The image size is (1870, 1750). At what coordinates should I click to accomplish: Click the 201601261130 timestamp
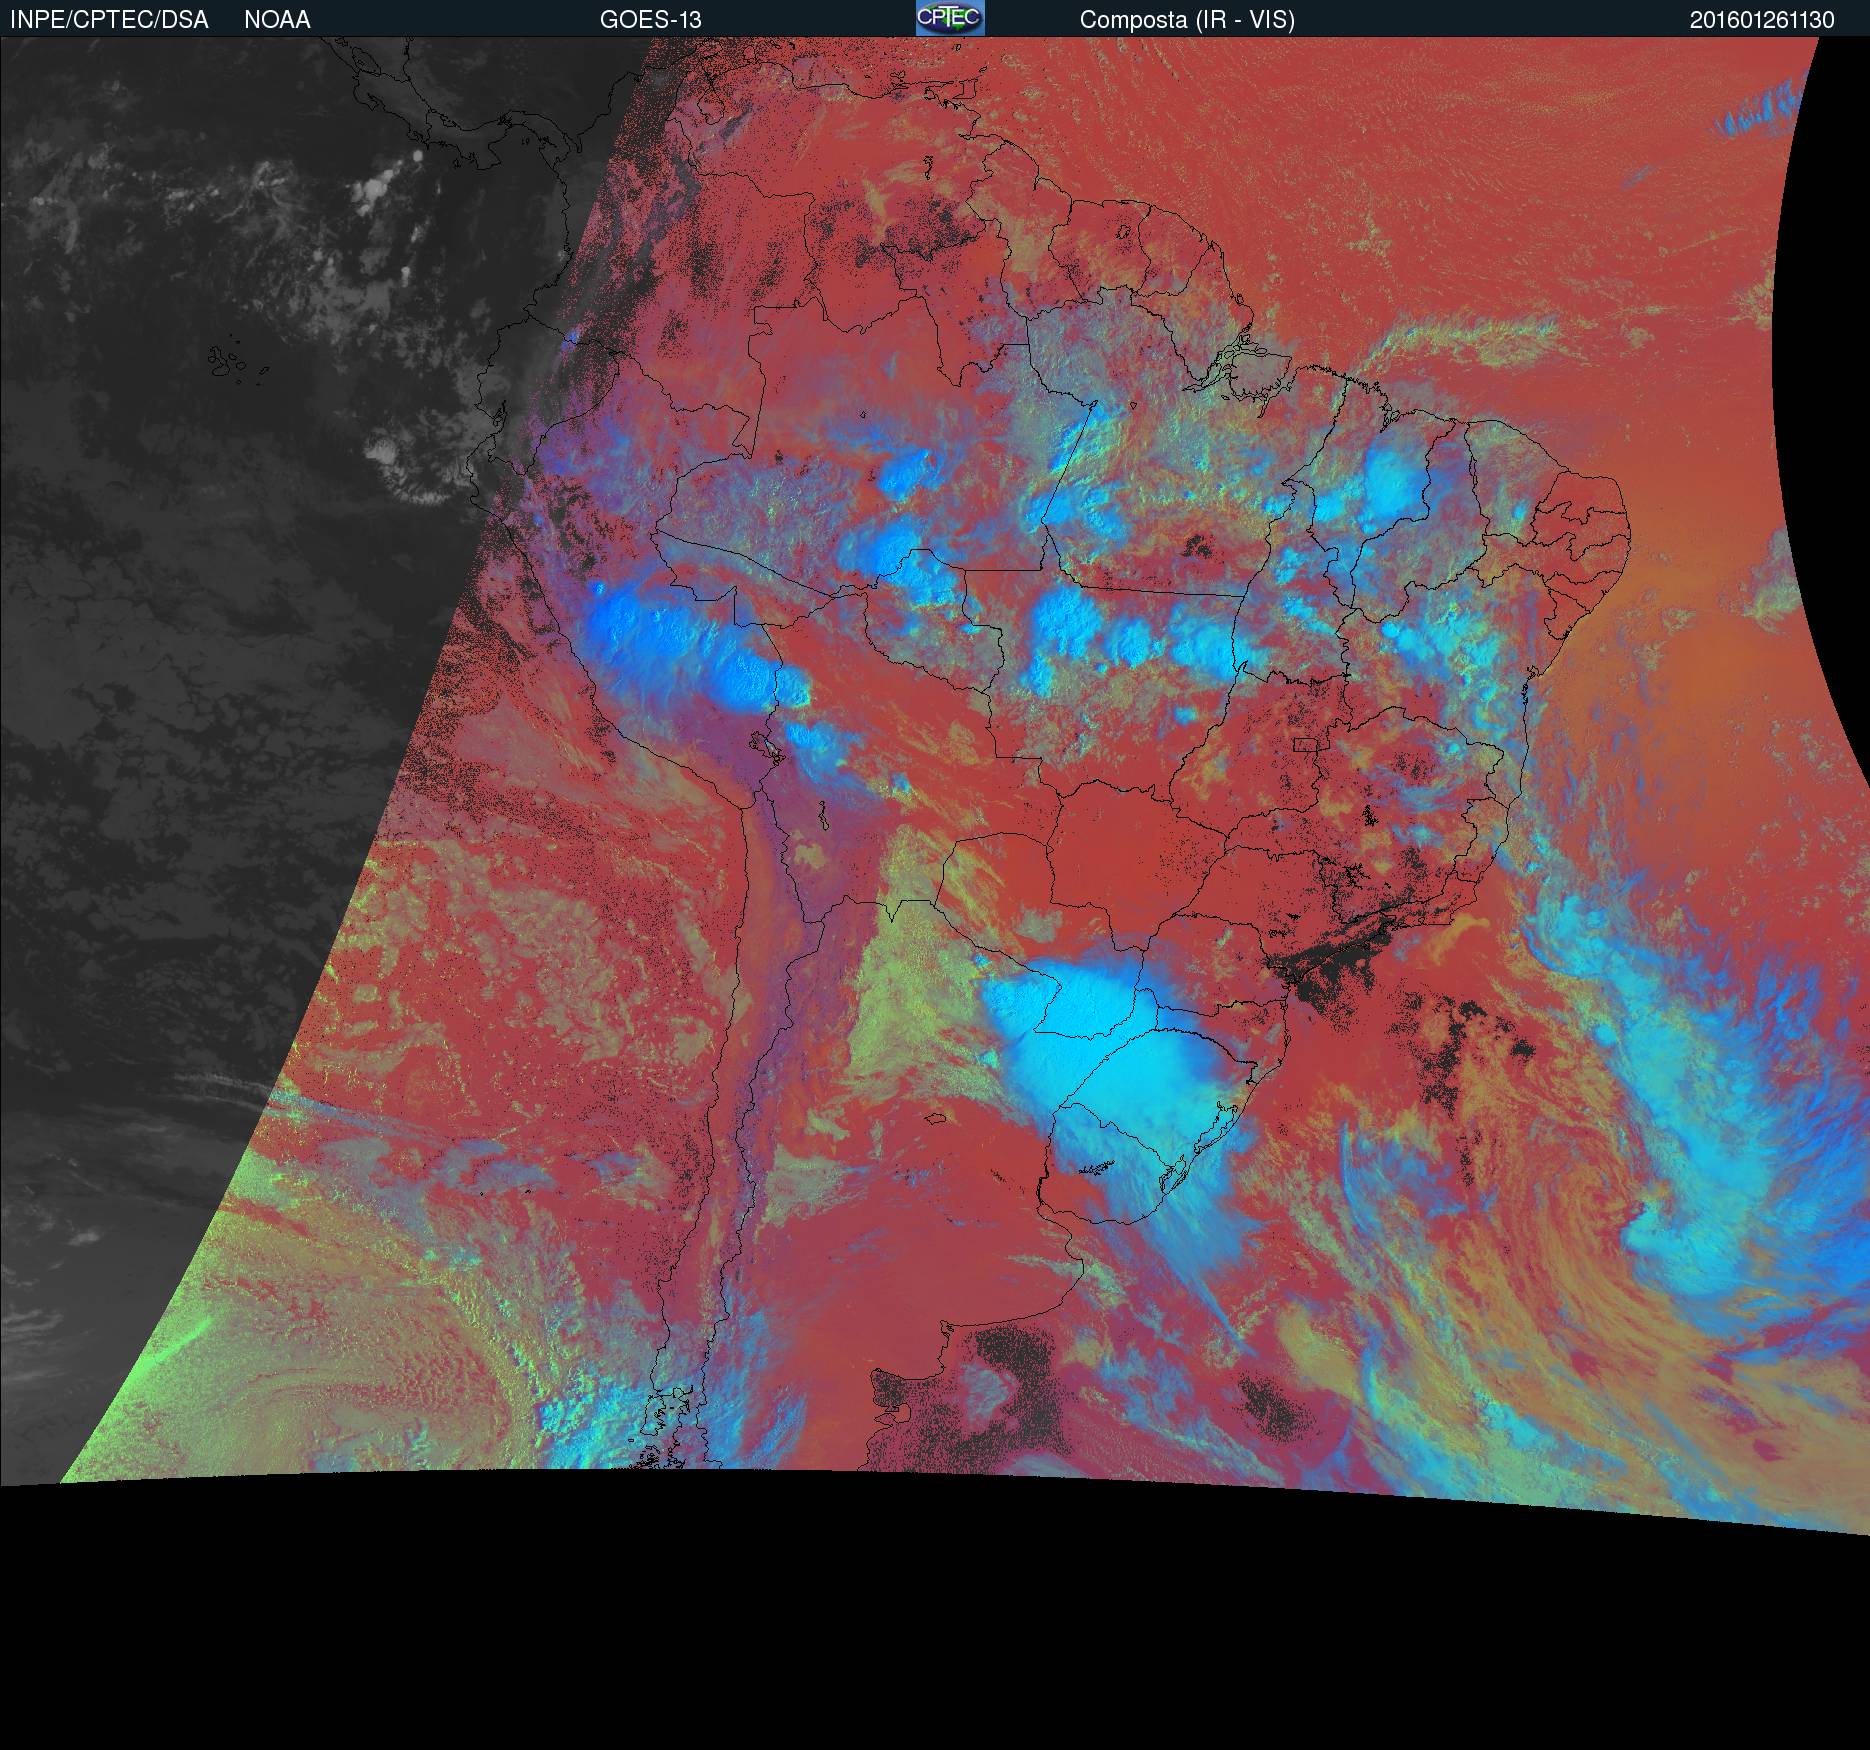(x=1762, y=20)
